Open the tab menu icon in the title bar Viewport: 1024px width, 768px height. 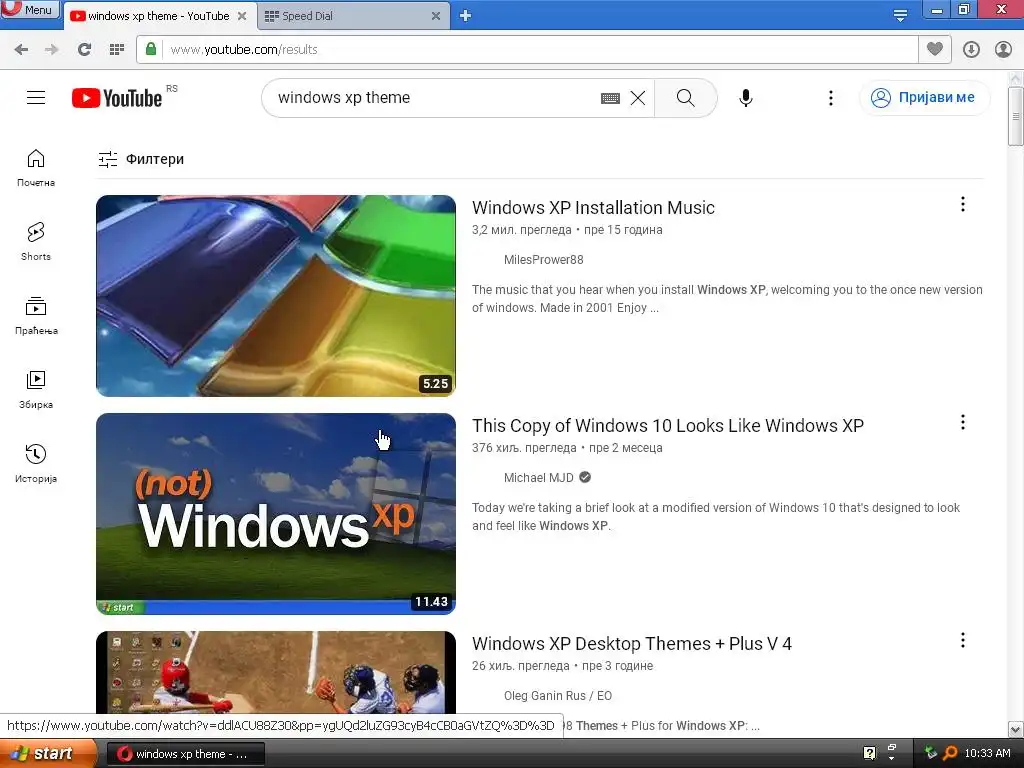tap(900, 16)
